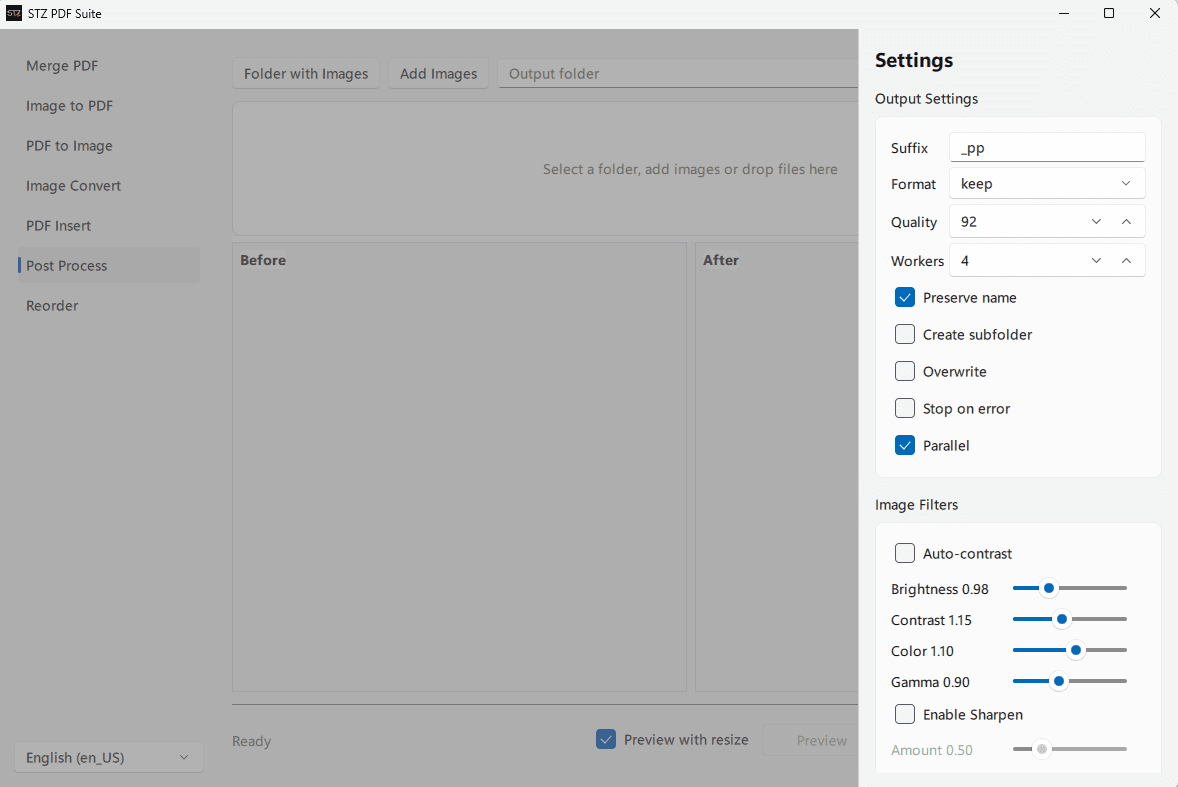The image size is (1178, 787).
Task: Click the Color 1.10 label
Action: click(x=922, y=651)
